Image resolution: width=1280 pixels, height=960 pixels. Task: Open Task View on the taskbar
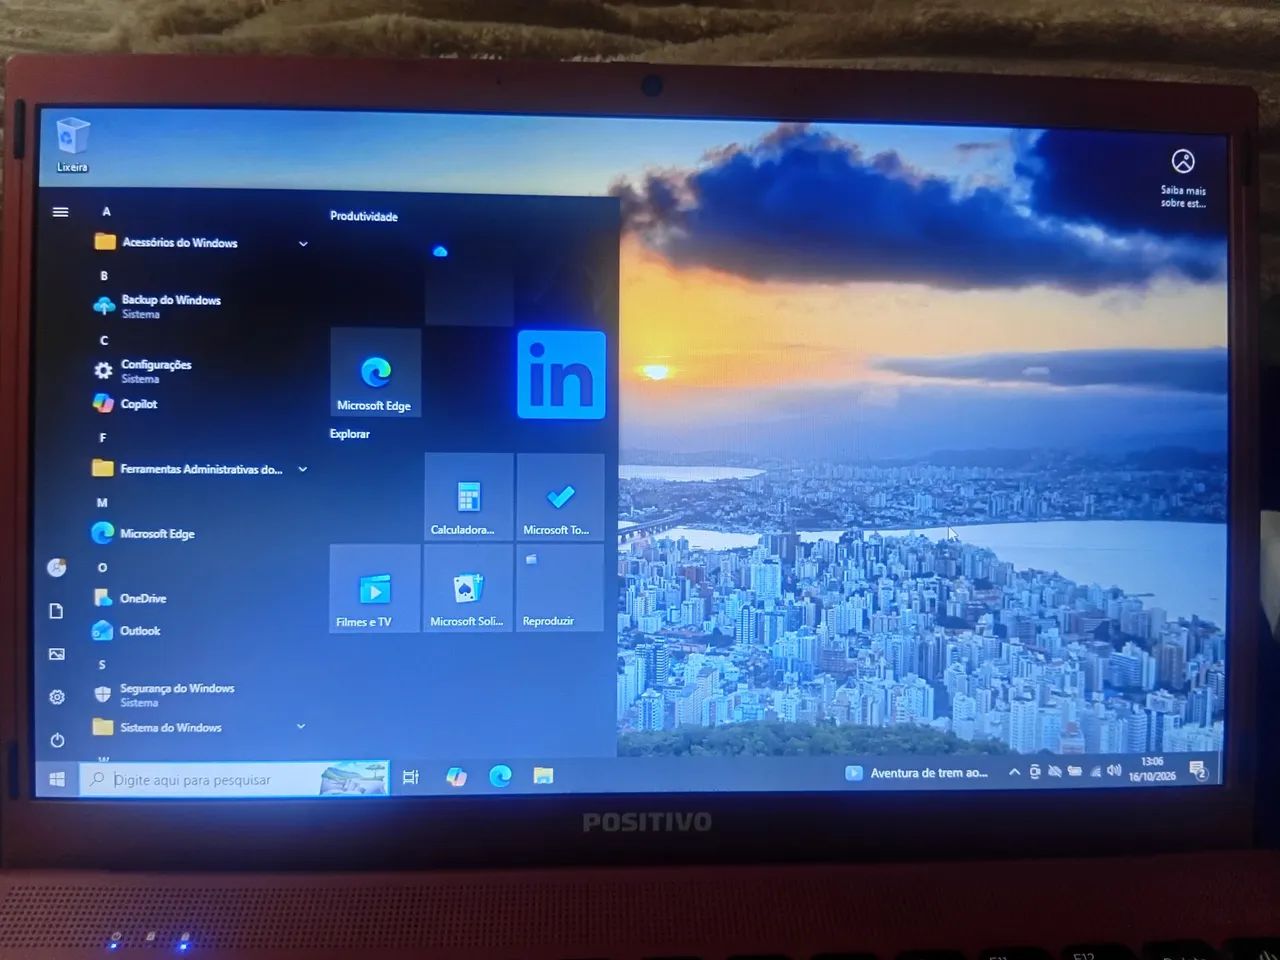[410, 777]
